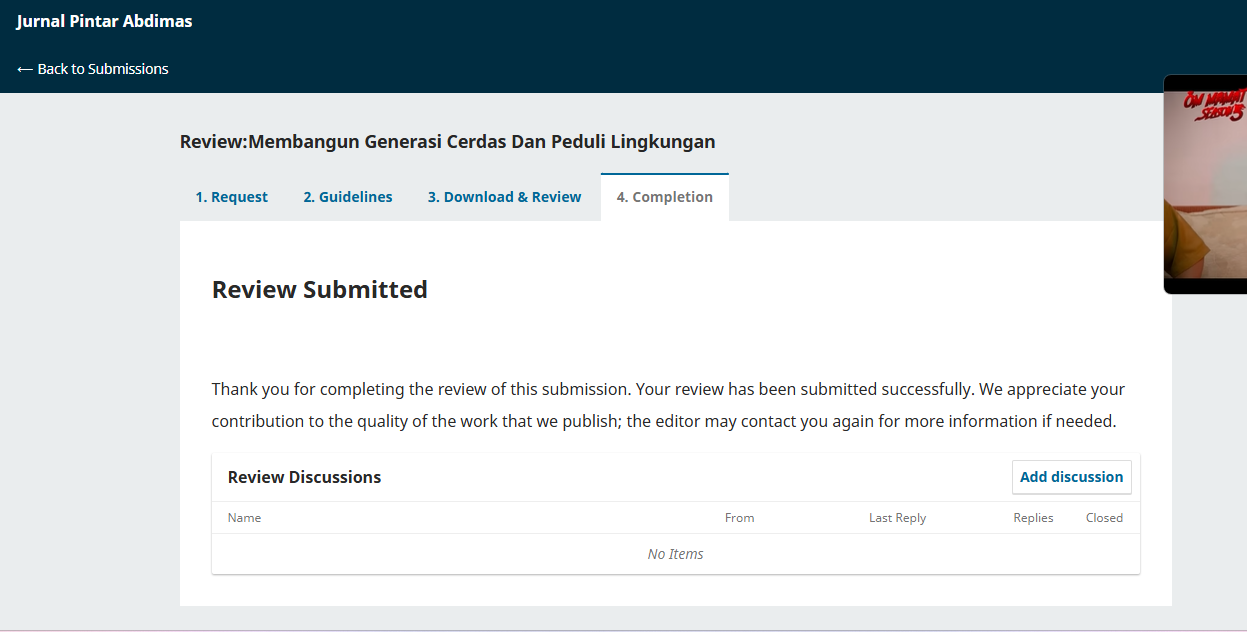Click the Review Discussions heading
Screen dimensions: 1247x632
click(304, 477)
